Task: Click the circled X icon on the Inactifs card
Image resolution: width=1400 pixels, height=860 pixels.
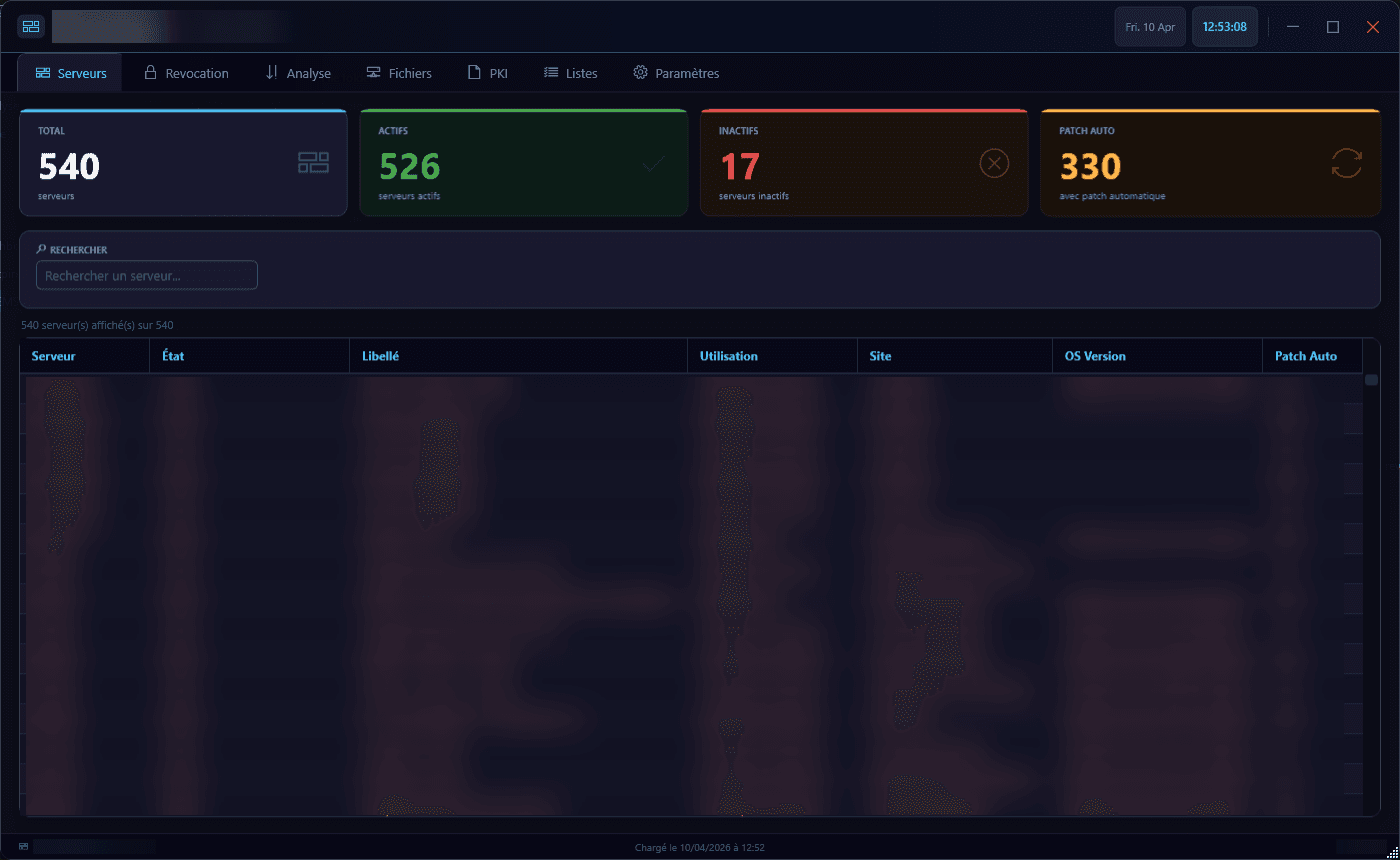Action: click(993, 163)
